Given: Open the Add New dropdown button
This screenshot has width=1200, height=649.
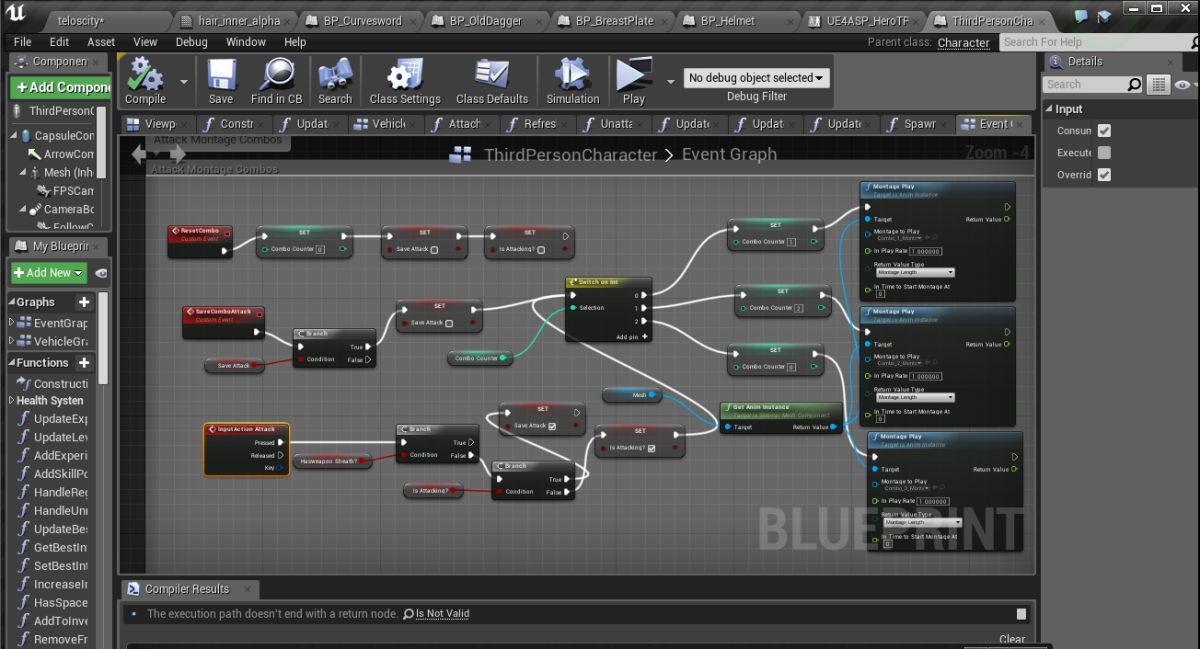Looking at the screenshot, I should point(49,273).
